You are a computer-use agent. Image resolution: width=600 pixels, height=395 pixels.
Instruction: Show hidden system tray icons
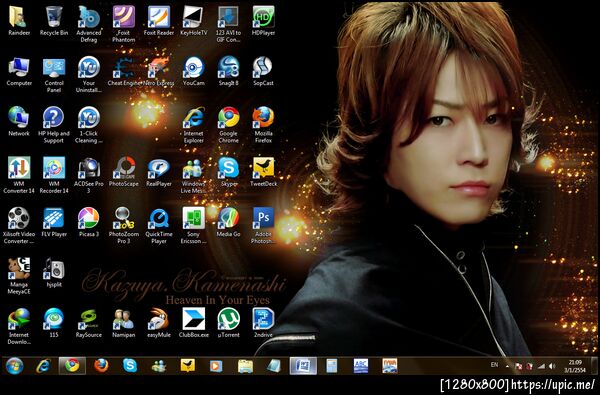tap(508, 366)
